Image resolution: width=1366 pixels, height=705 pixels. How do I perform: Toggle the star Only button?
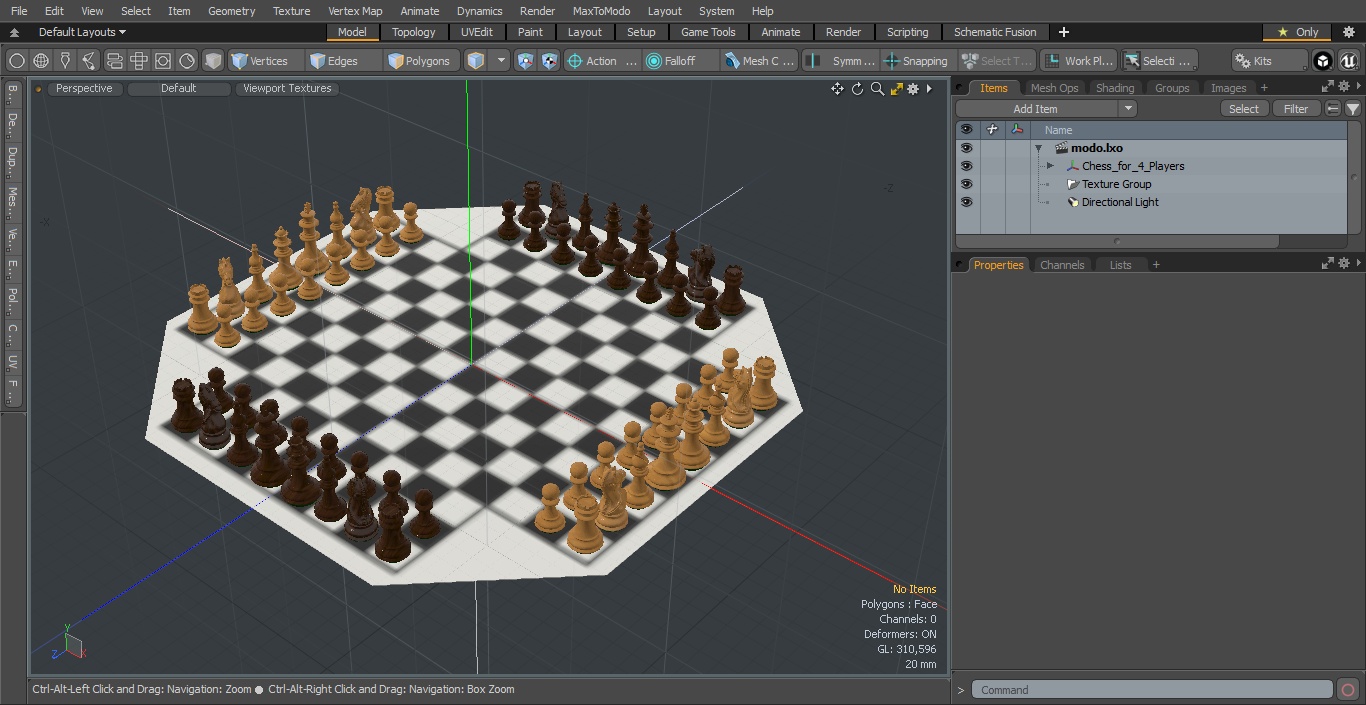pos(1297,32)
